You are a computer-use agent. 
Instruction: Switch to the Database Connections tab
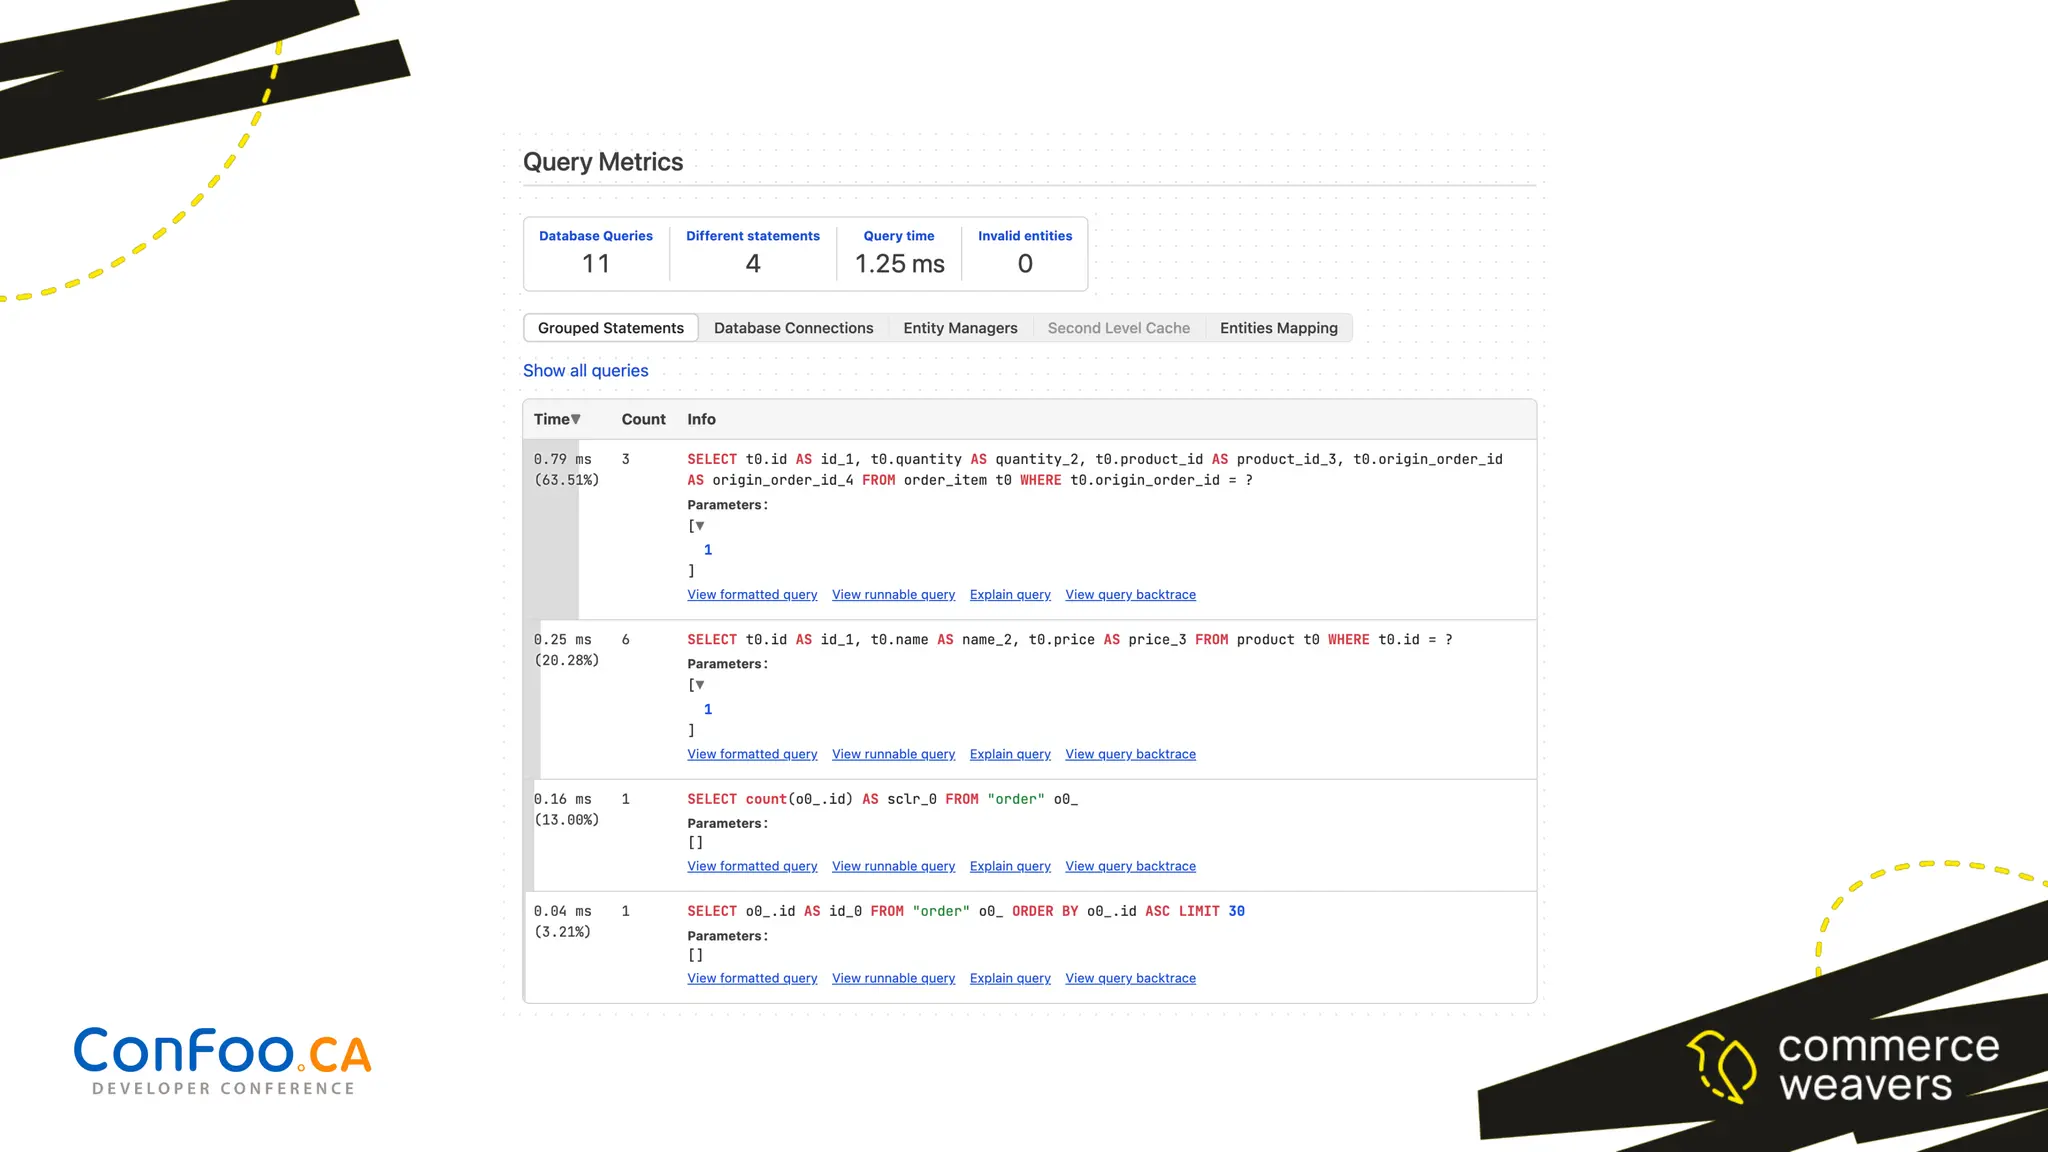pyautogui.click(x=793, y=328)
